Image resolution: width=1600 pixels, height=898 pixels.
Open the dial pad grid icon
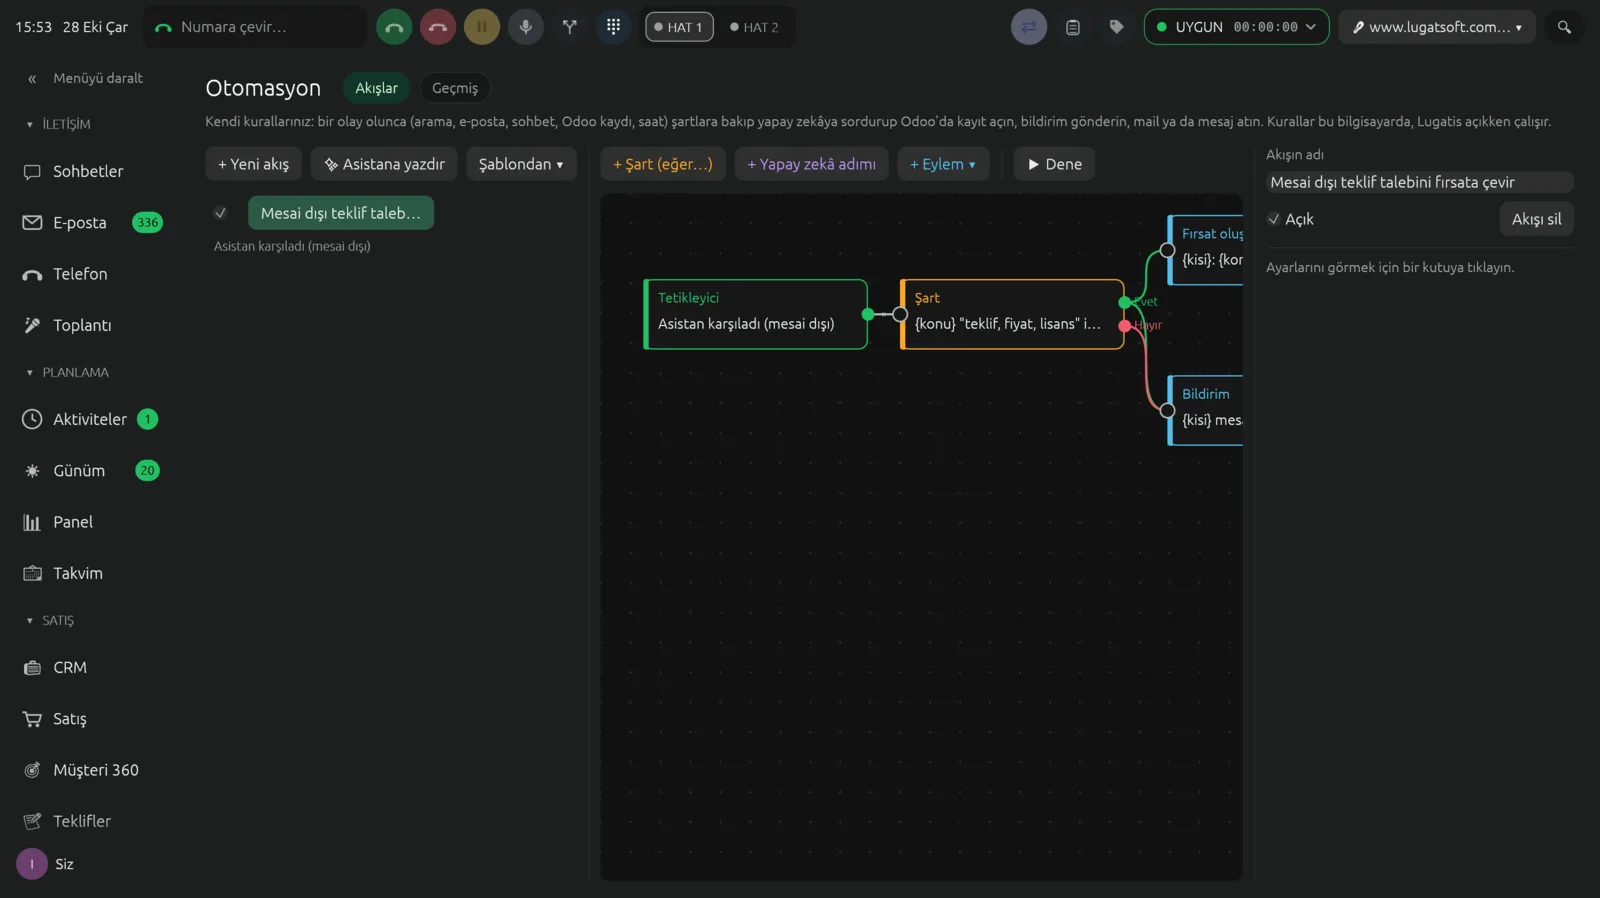[x=614, y=27]
